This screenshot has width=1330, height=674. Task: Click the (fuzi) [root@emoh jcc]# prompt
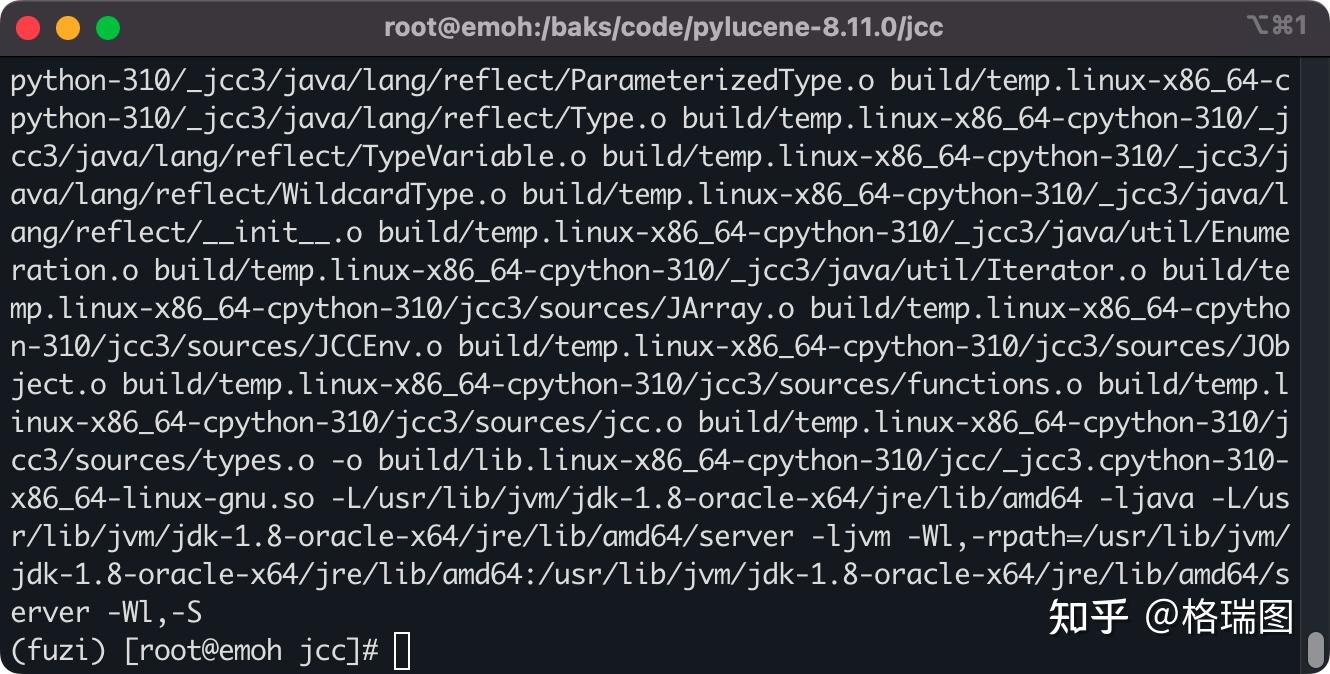pos(195,650)
